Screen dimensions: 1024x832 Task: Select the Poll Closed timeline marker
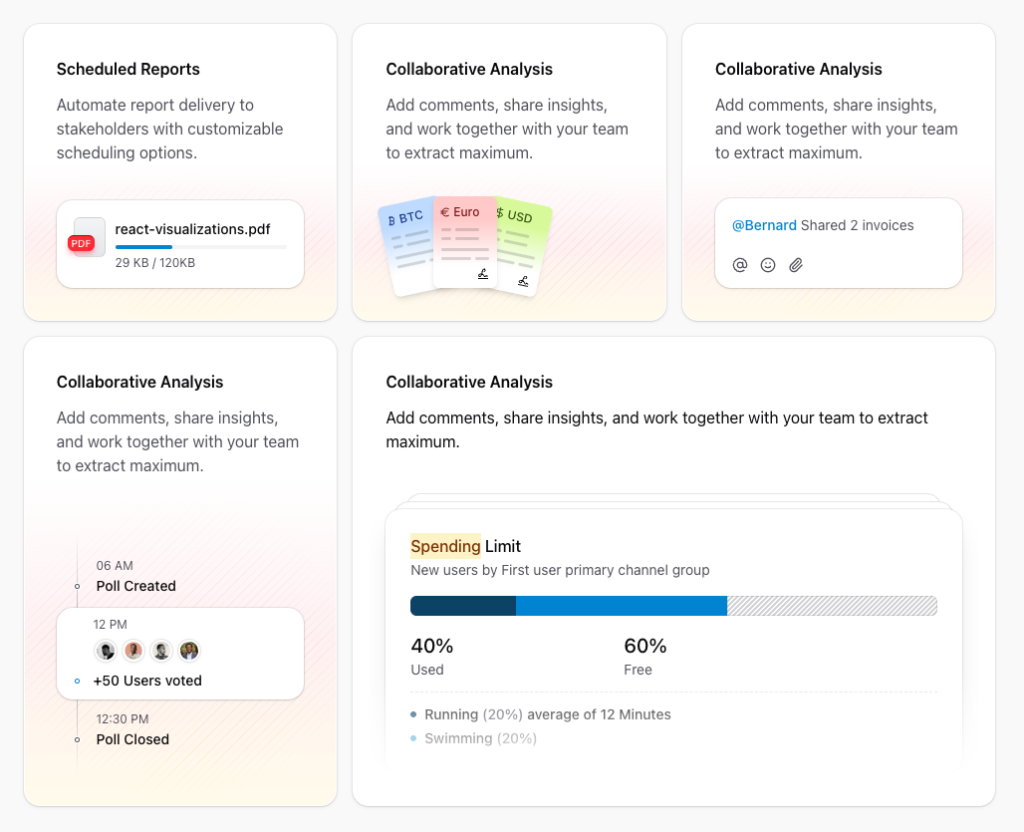77,740
